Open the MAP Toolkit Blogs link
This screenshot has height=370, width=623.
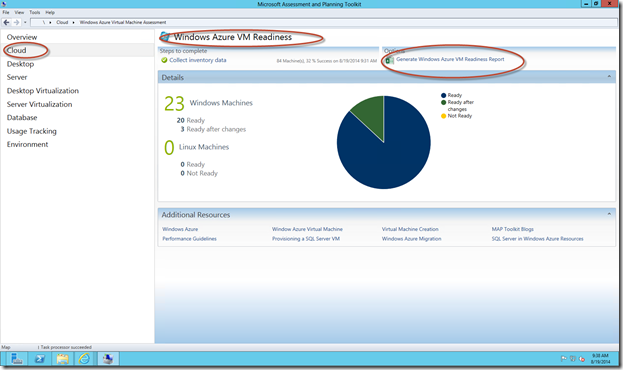point(513,229)
